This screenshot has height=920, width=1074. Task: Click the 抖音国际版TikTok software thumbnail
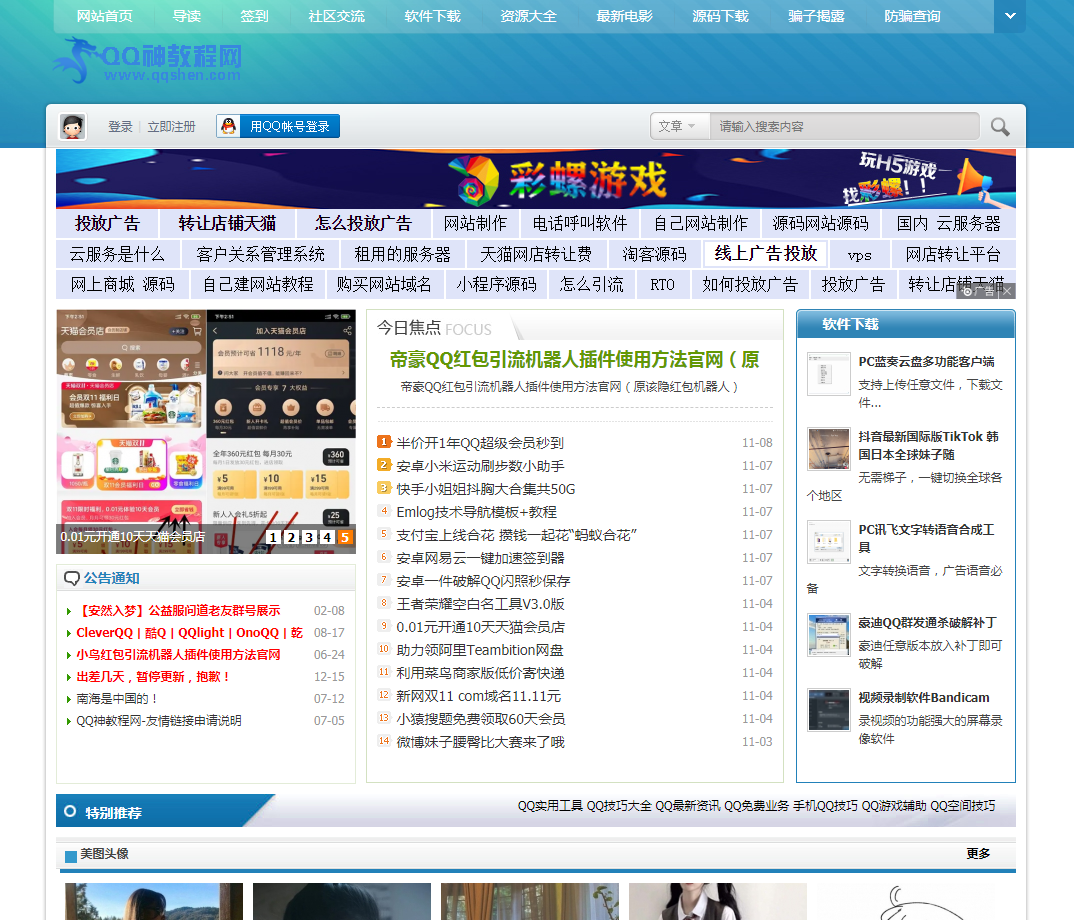click(x=828, y=449)
